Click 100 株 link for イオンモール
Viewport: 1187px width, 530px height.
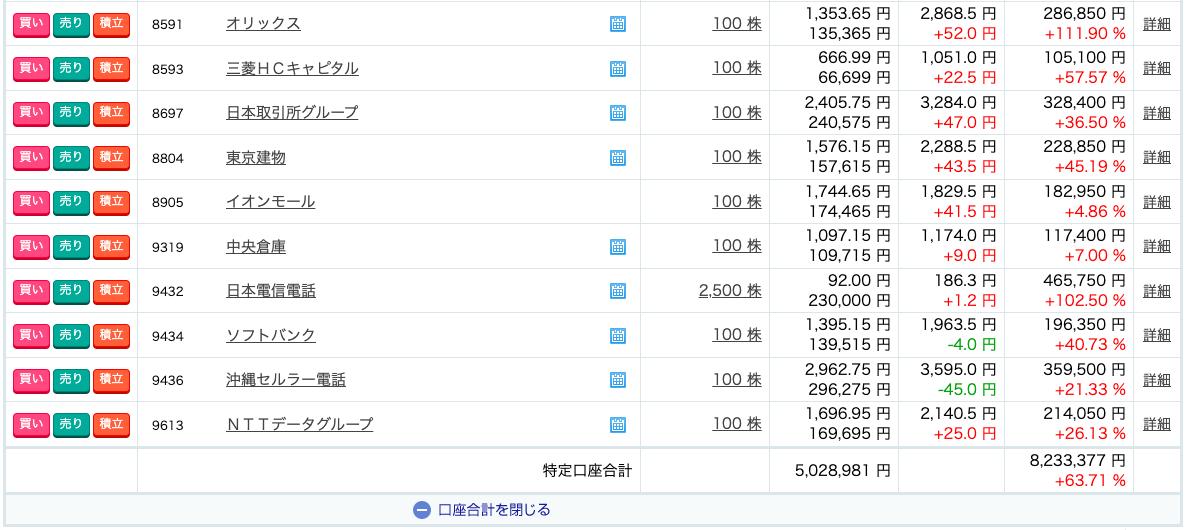coord(737,202)
